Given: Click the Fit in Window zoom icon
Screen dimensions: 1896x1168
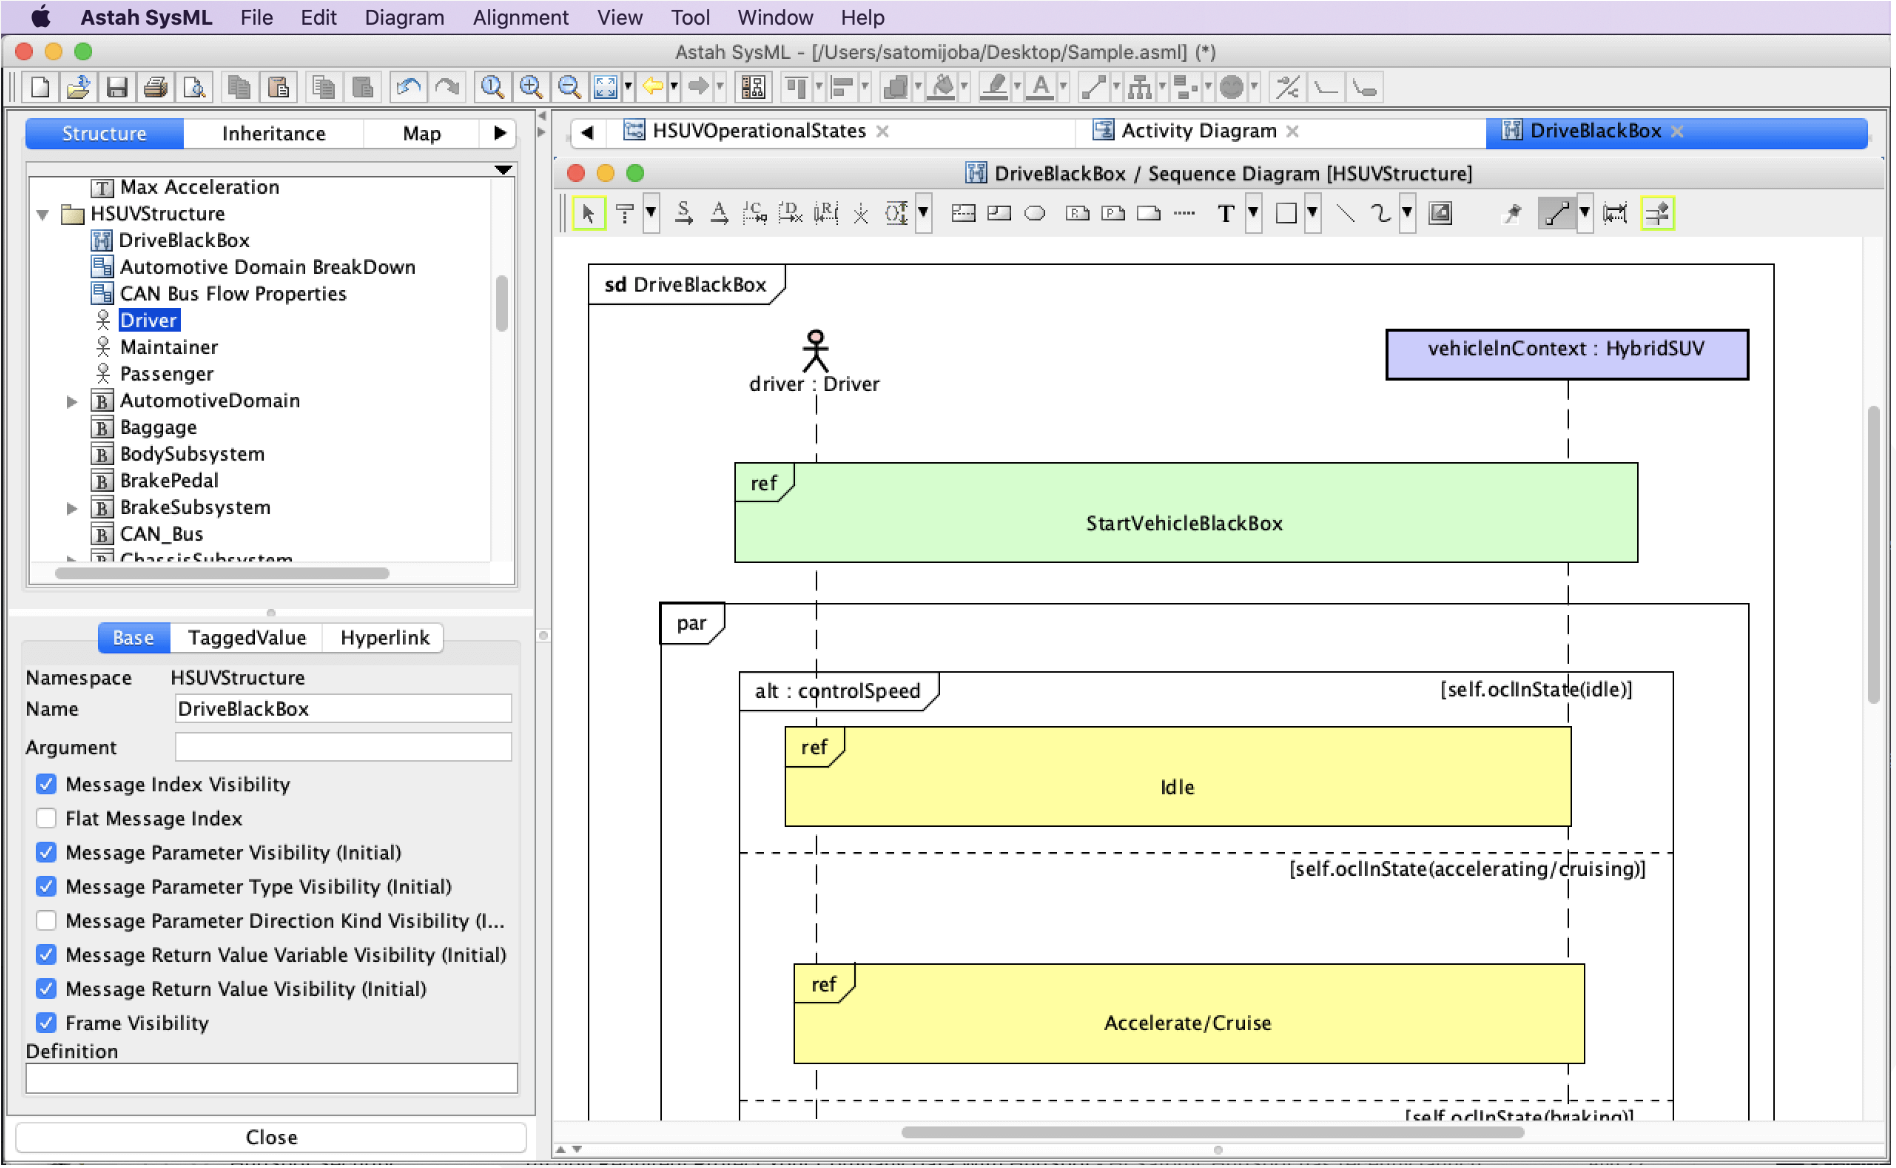Looking at the screenshot, I should click(605, 88).
